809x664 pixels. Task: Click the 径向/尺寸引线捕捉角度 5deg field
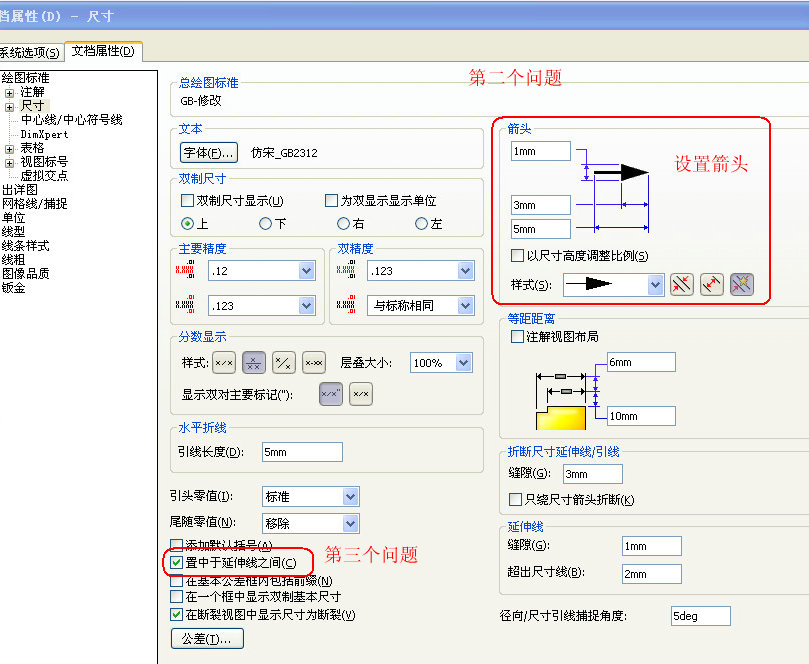point(701,616)
